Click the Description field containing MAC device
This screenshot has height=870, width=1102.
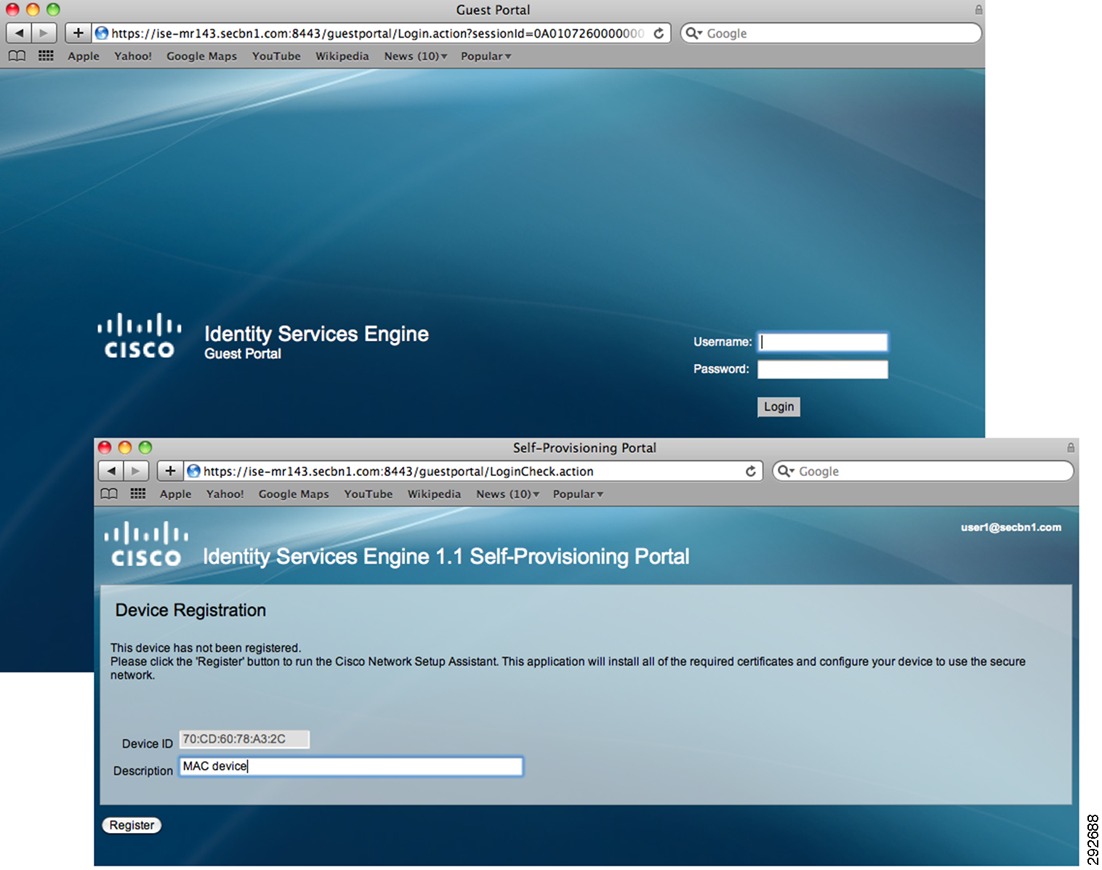351,766
